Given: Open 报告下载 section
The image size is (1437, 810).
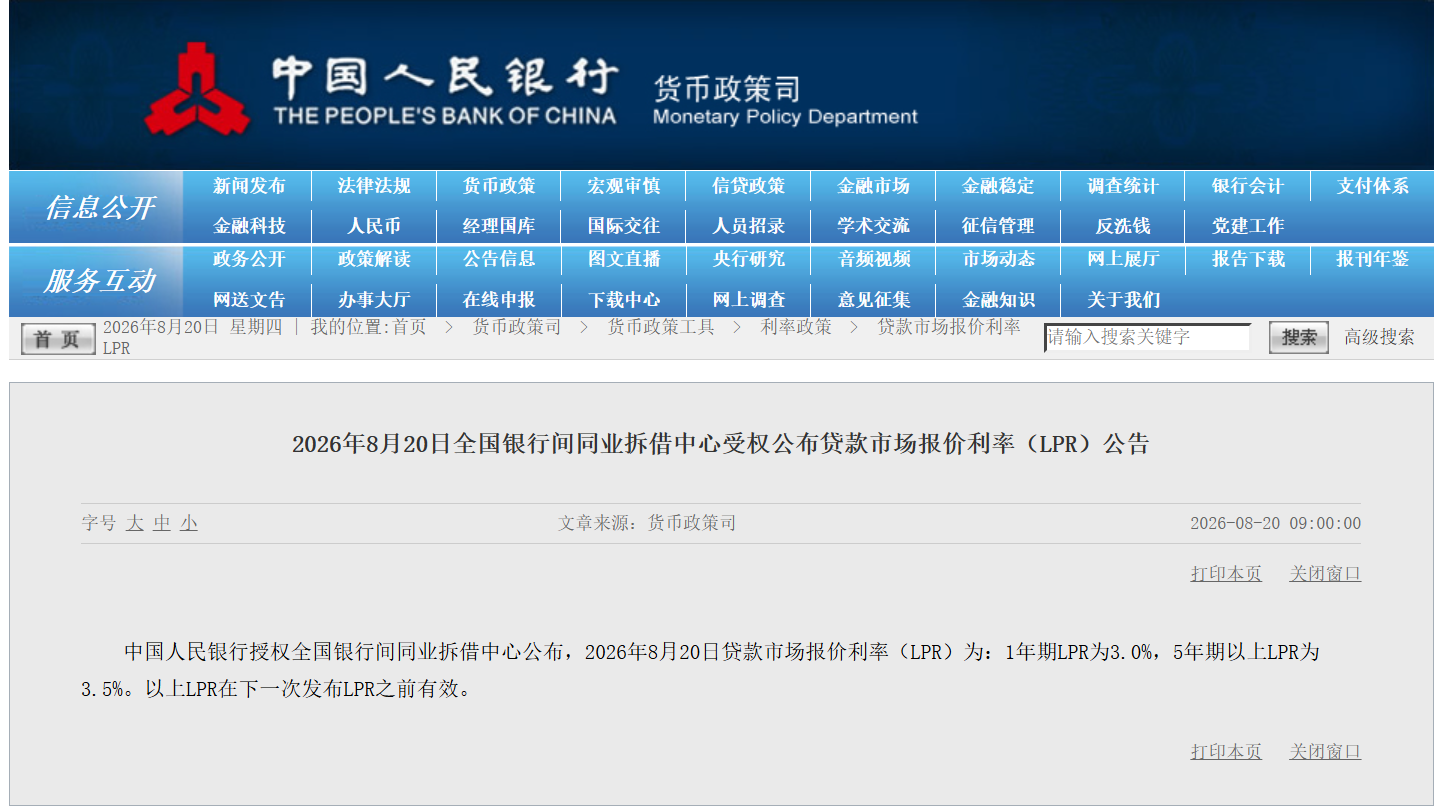Looking at the screenshot, I should tap(1248, 259).
